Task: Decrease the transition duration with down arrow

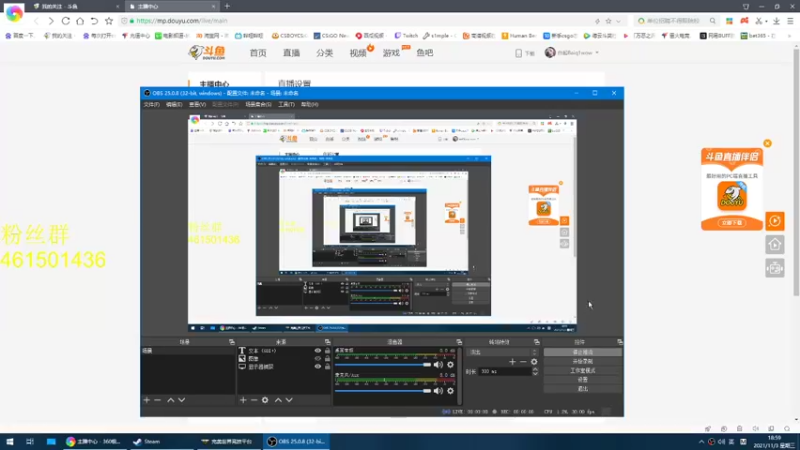Action: 535,374
